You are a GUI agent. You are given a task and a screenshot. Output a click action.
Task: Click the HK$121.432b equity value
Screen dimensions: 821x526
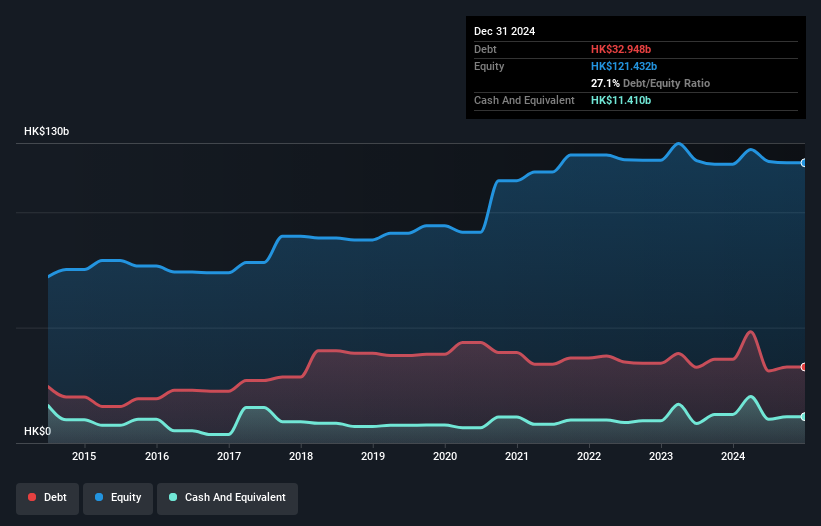click(x=624, y=66)
